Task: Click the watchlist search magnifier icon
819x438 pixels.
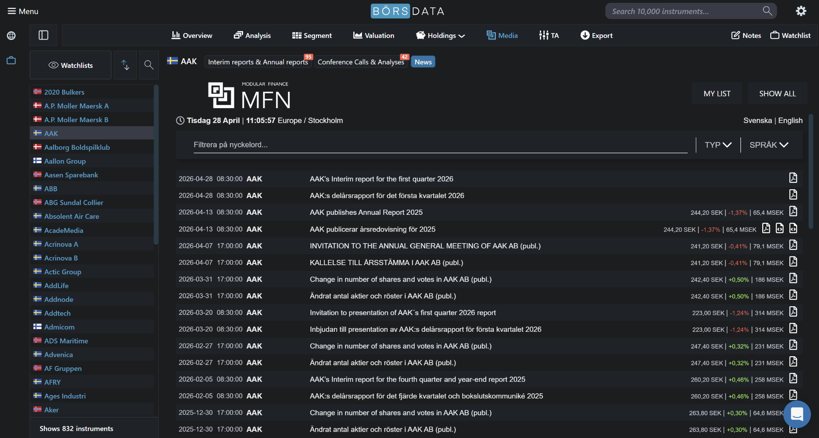Action: 149,65
